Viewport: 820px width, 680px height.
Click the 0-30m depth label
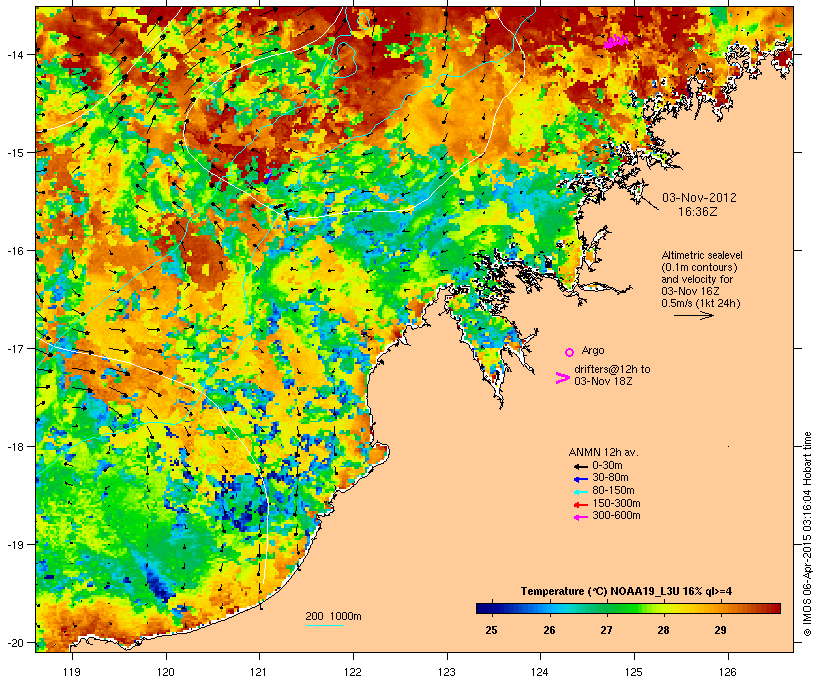607,466
